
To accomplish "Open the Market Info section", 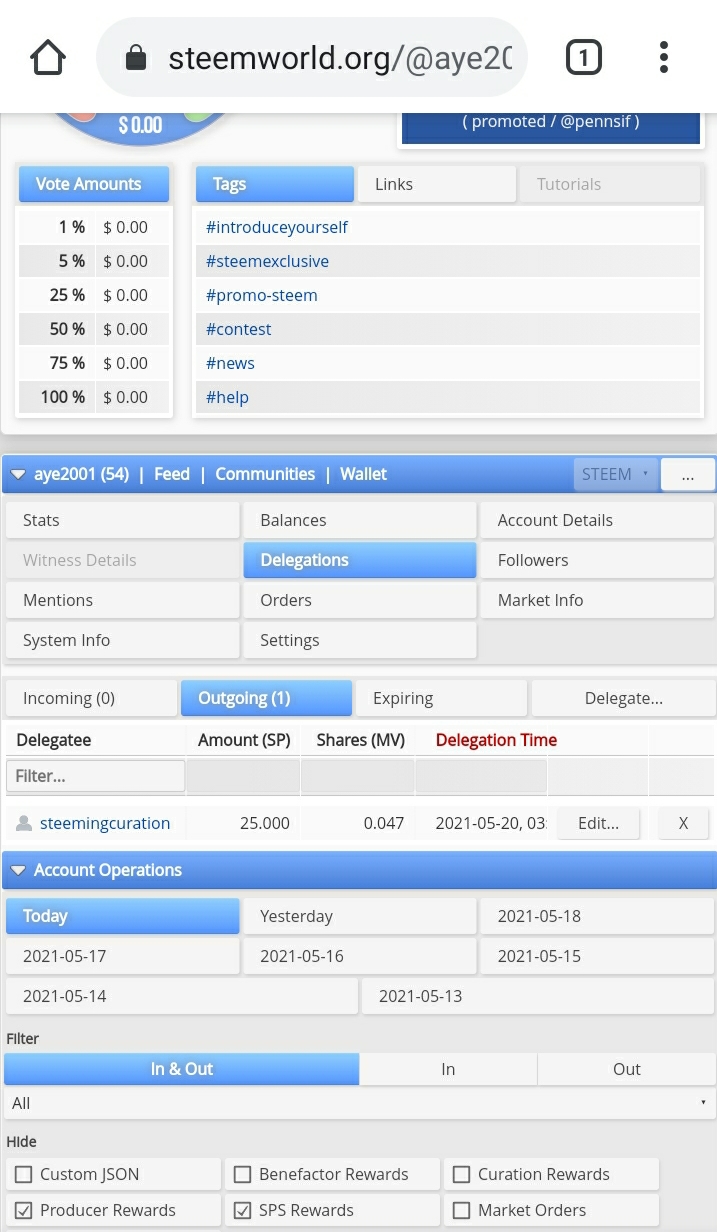I will [x=597, y=600].
